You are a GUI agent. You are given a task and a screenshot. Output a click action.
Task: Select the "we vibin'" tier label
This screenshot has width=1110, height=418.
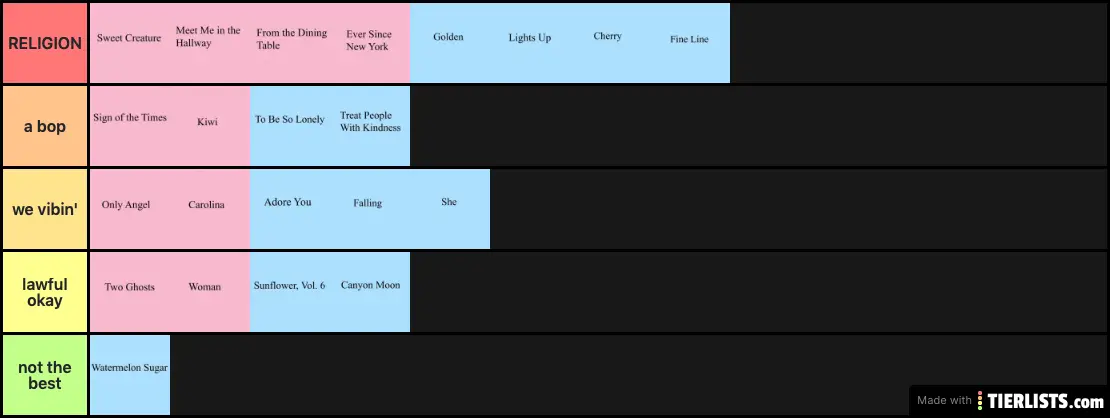pos(45,210)
